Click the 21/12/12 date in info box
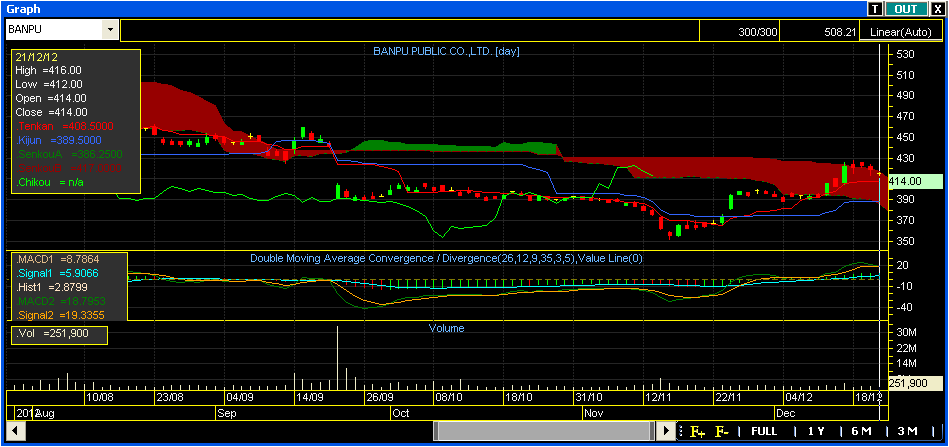Screen dimensions: 949x447 click(x=37, y=56)
